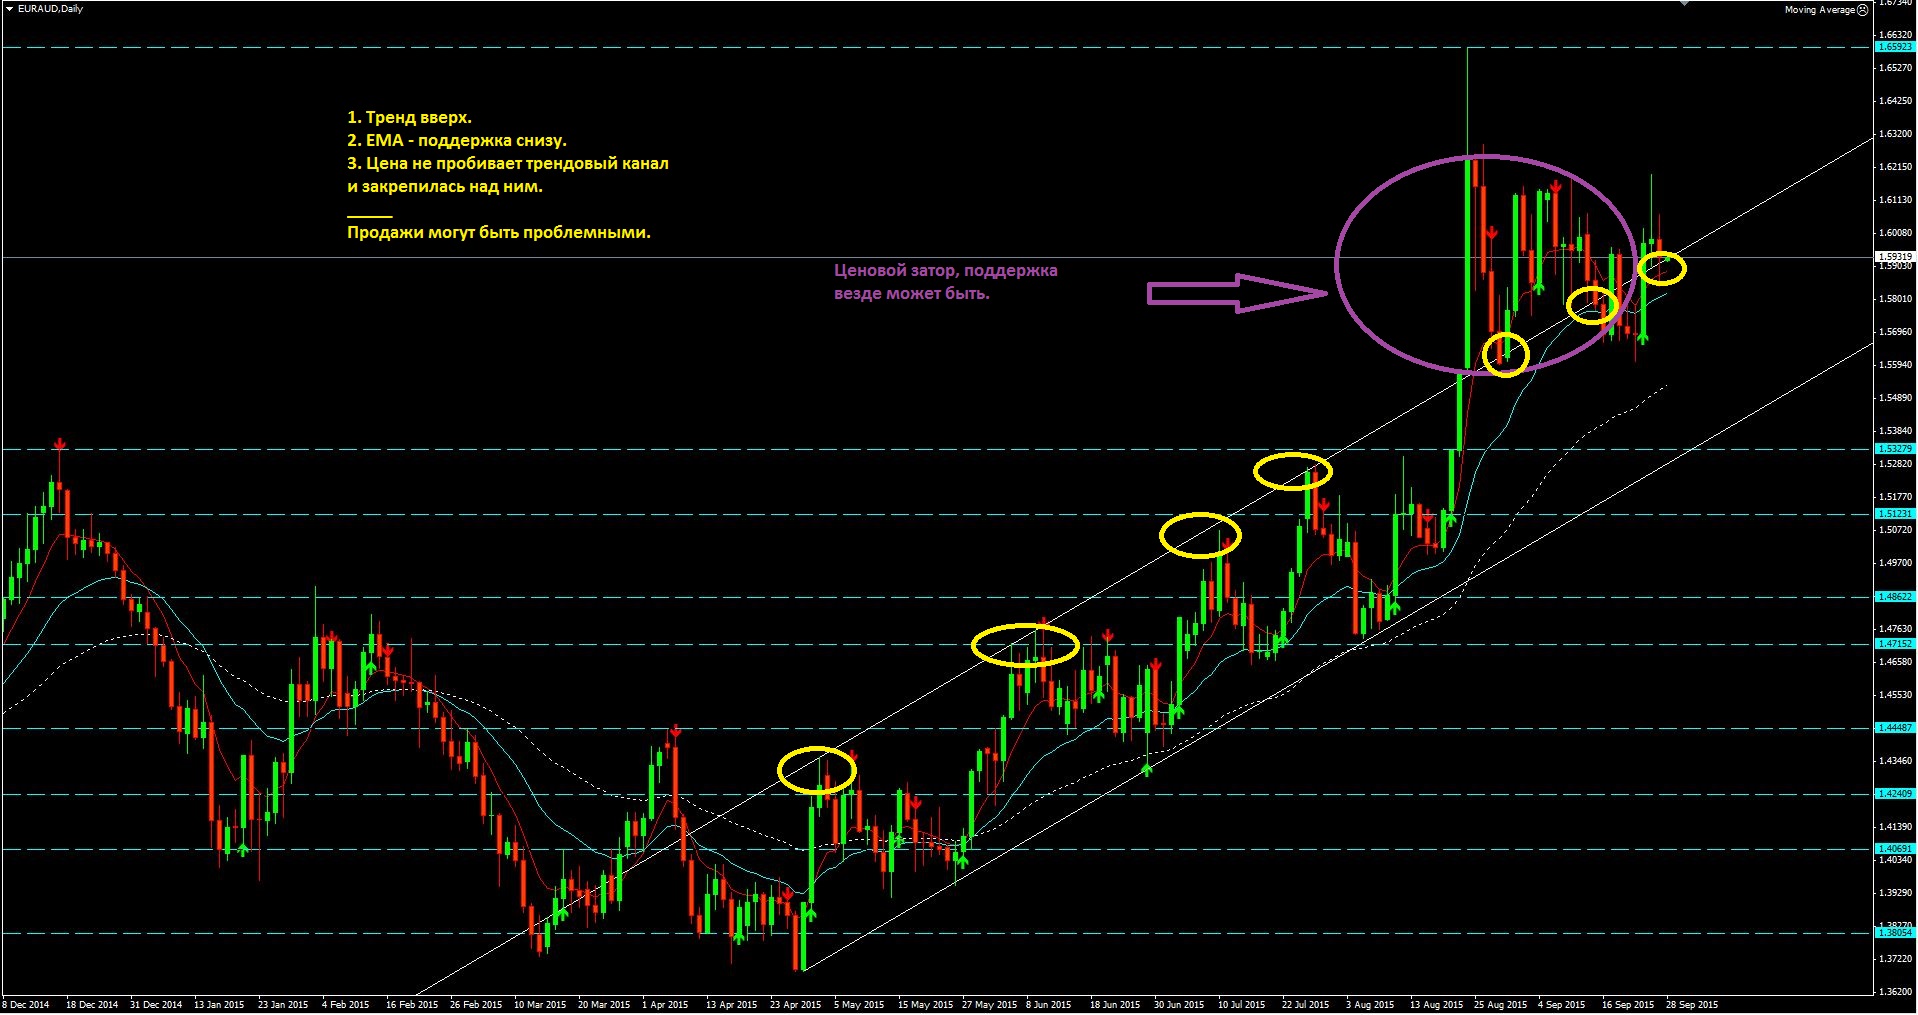Select the '2. EMA - поддержка снизу.' text label
The image size is (1918, 1015).
pyautogui.click(x=457, y=141)
